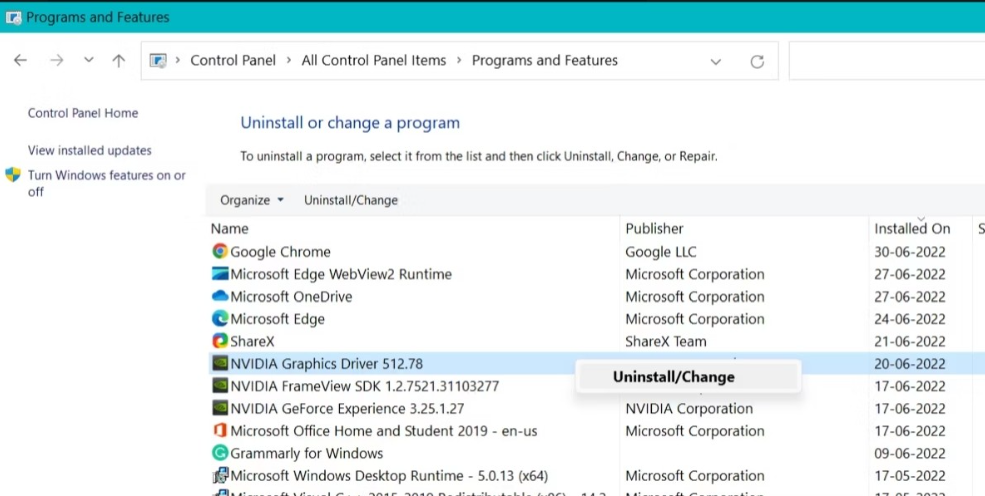
Task: Click the NVIDIA FrameView SDK icon
Action: (x=219, y=385)
